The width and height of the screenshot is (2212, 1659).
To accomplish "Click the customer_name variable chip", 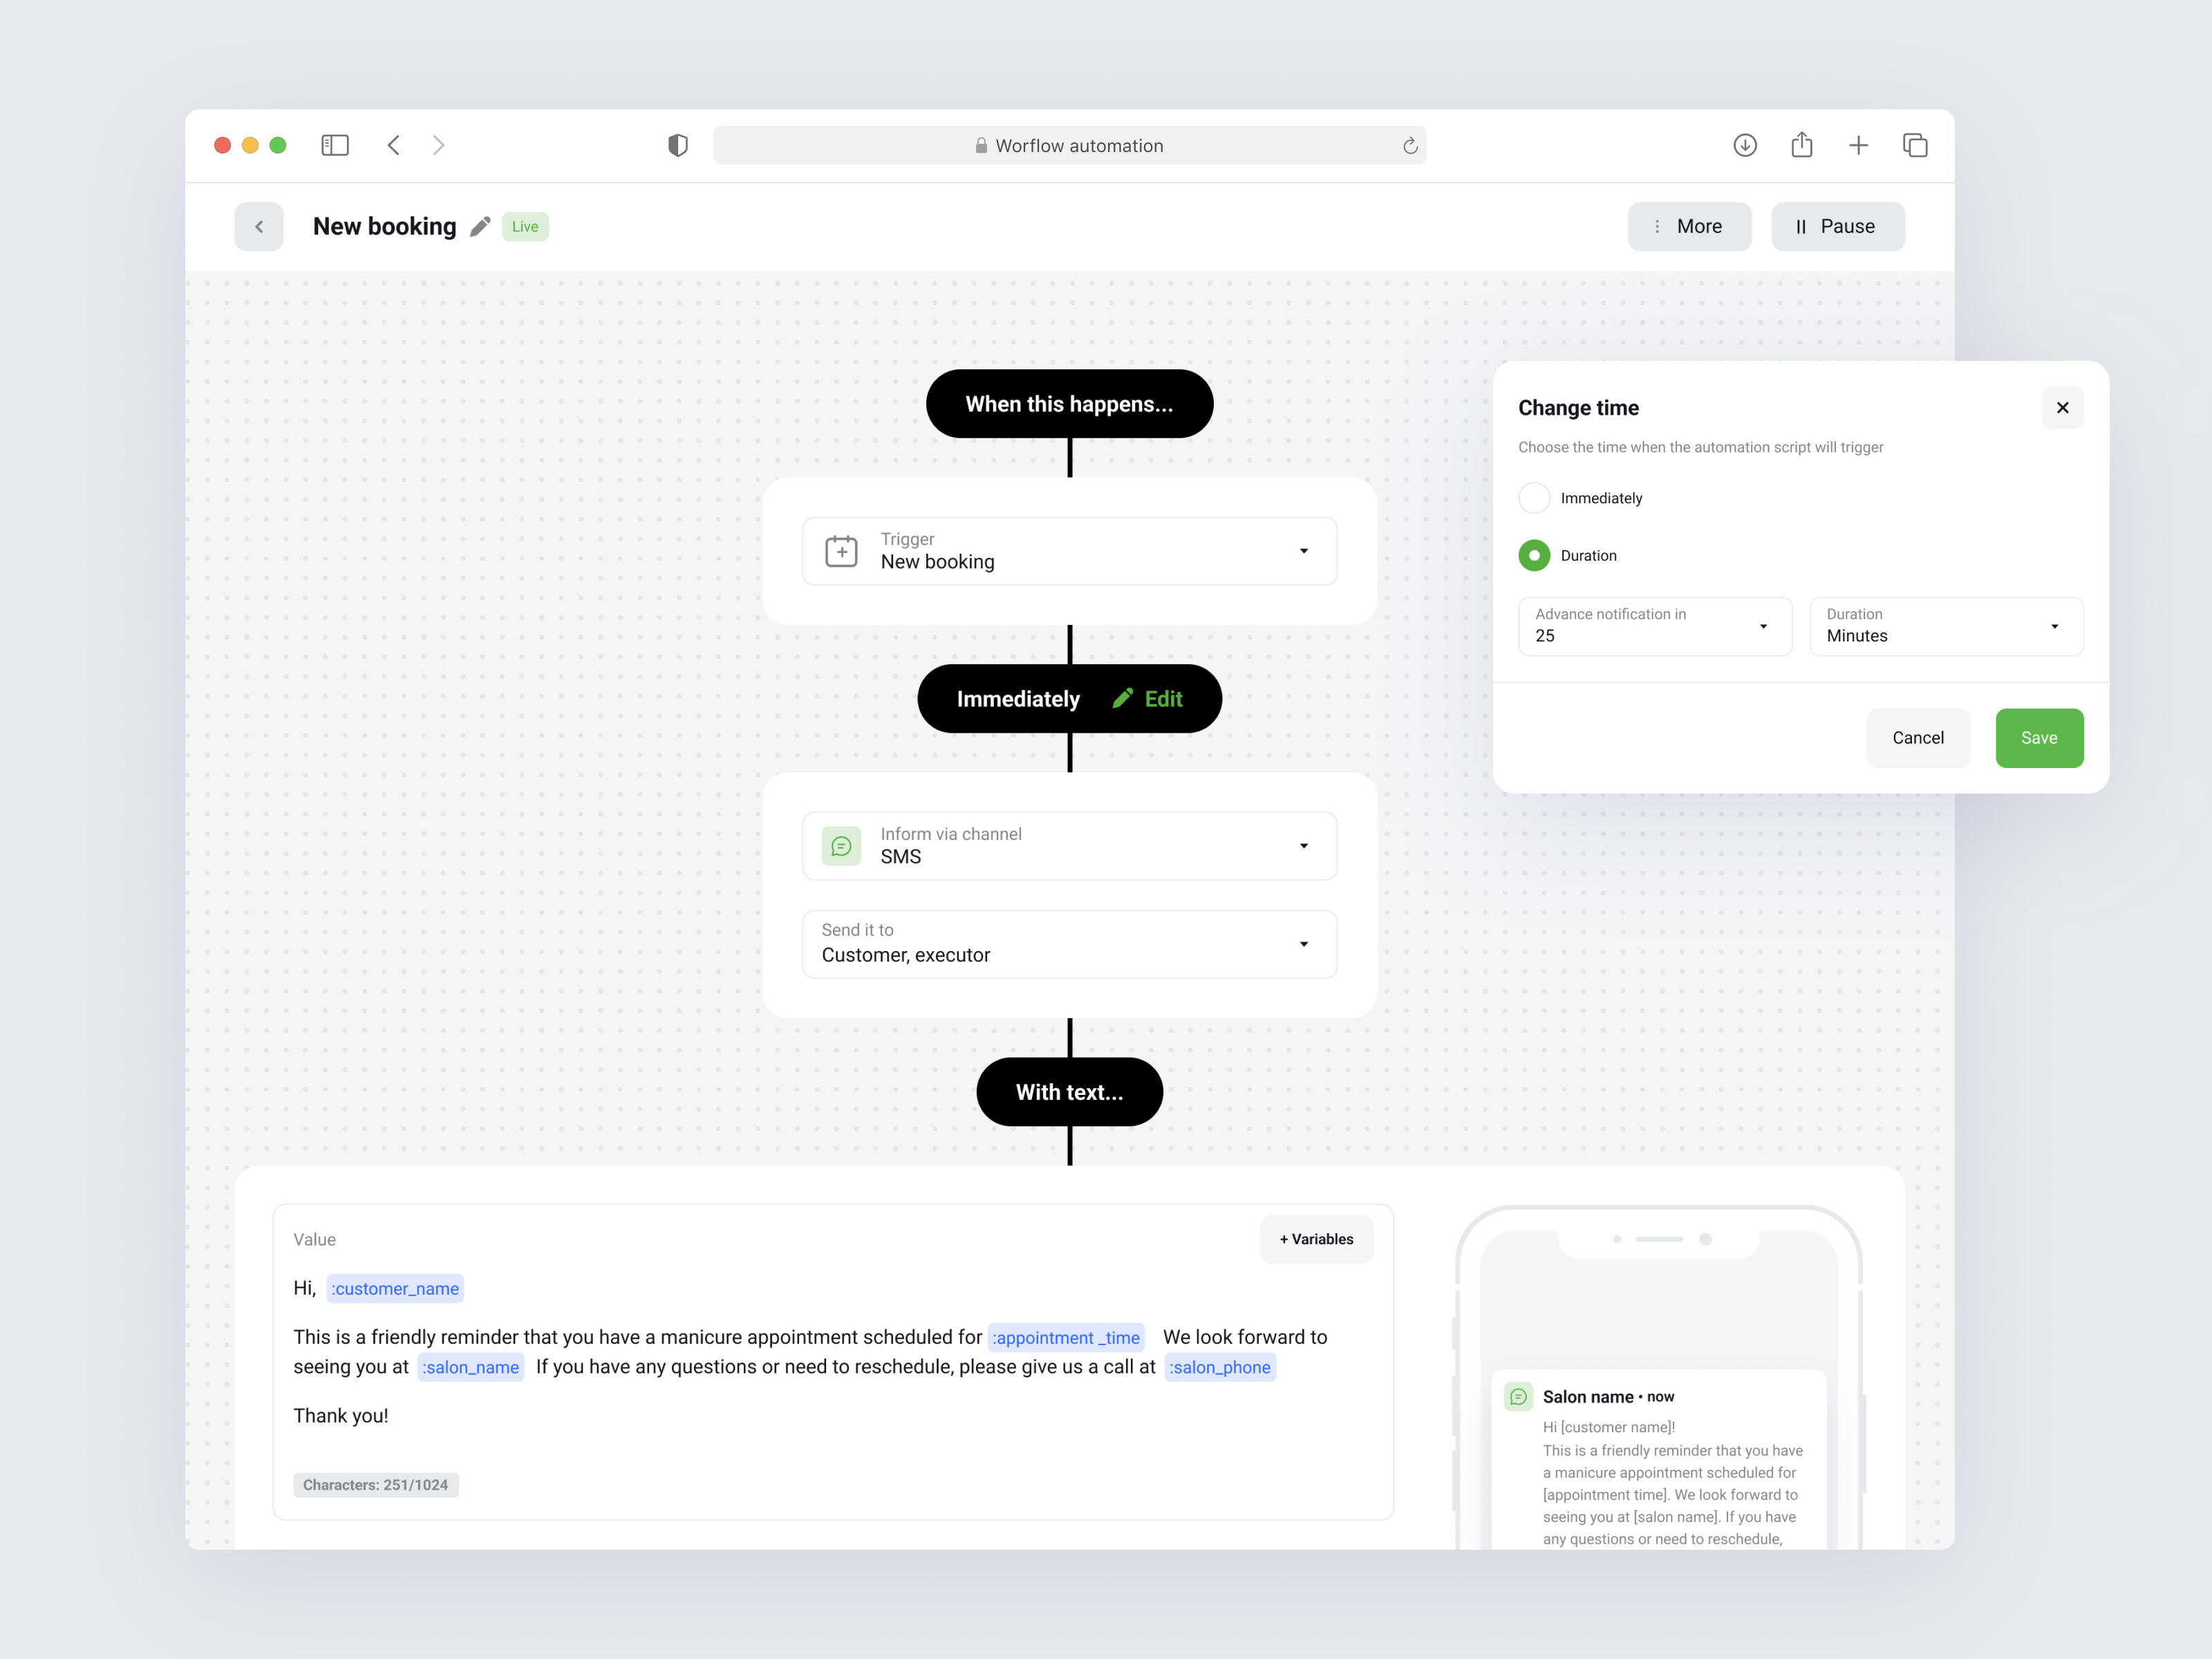I will pyautogui.click(x=394, y=1288).
